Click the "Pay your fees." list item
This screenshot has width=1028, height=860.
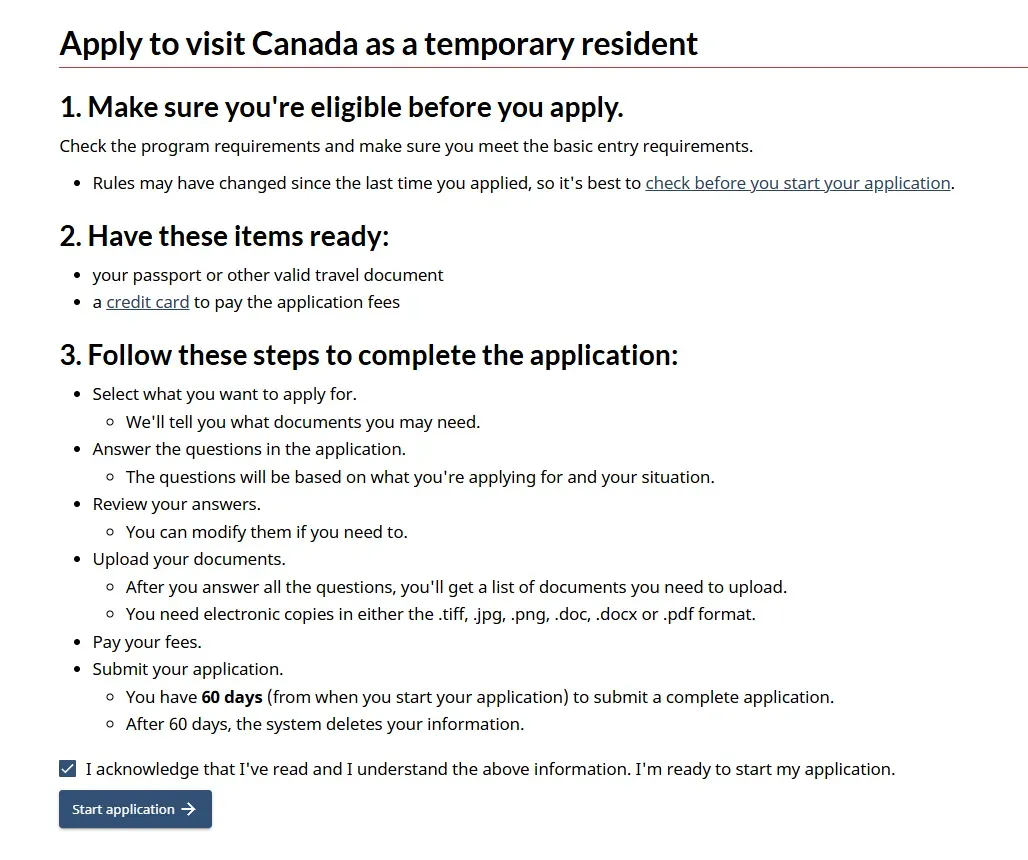tap(147, 642)
